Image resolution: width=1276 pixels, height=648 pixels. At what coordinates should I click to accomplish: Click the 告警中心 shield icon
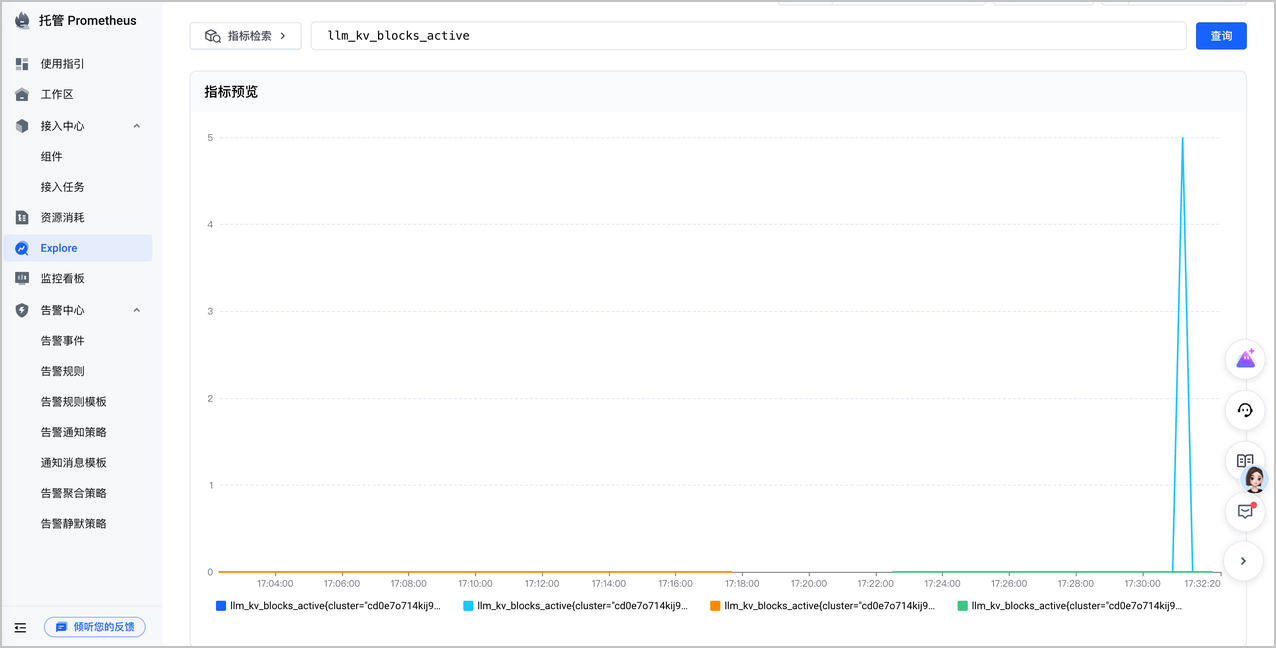22,310
